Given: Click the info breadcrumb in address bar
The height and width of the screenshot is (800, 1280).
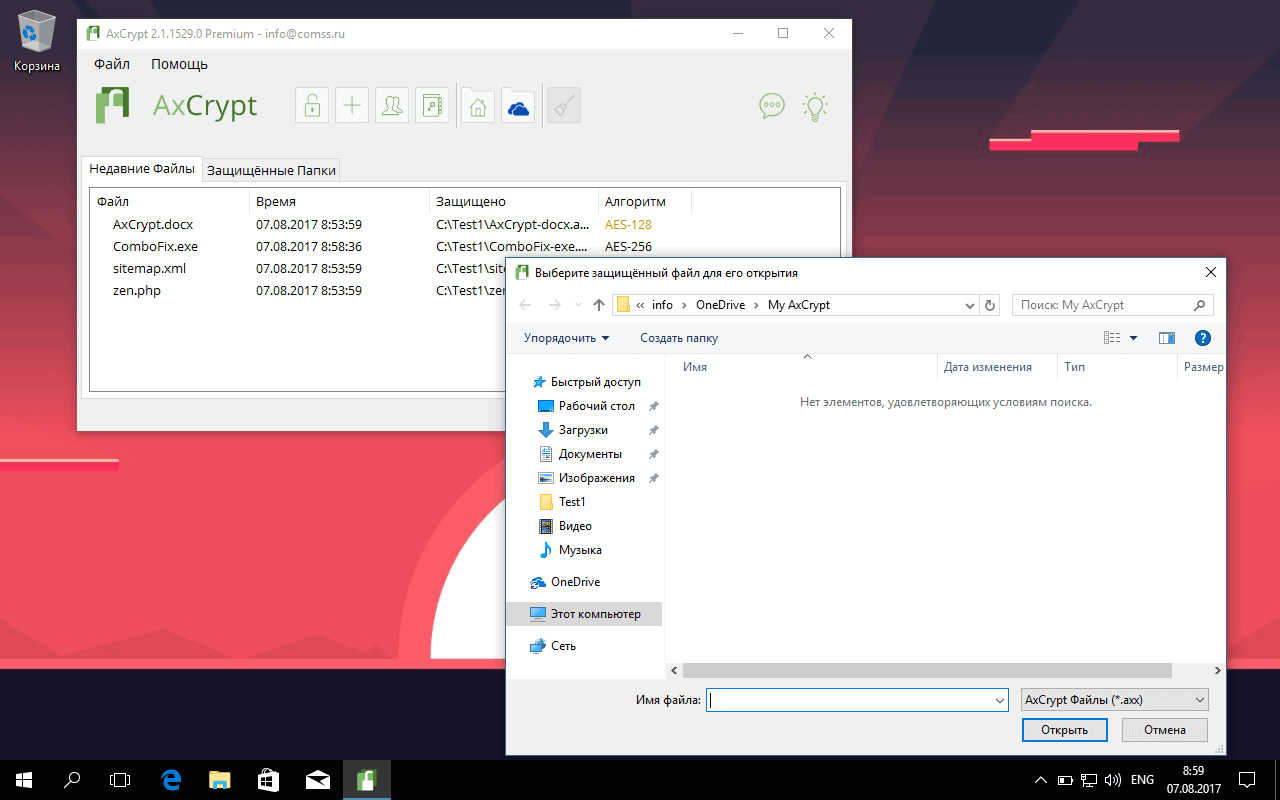Looking at the screenshot, I should click(662, 305).
